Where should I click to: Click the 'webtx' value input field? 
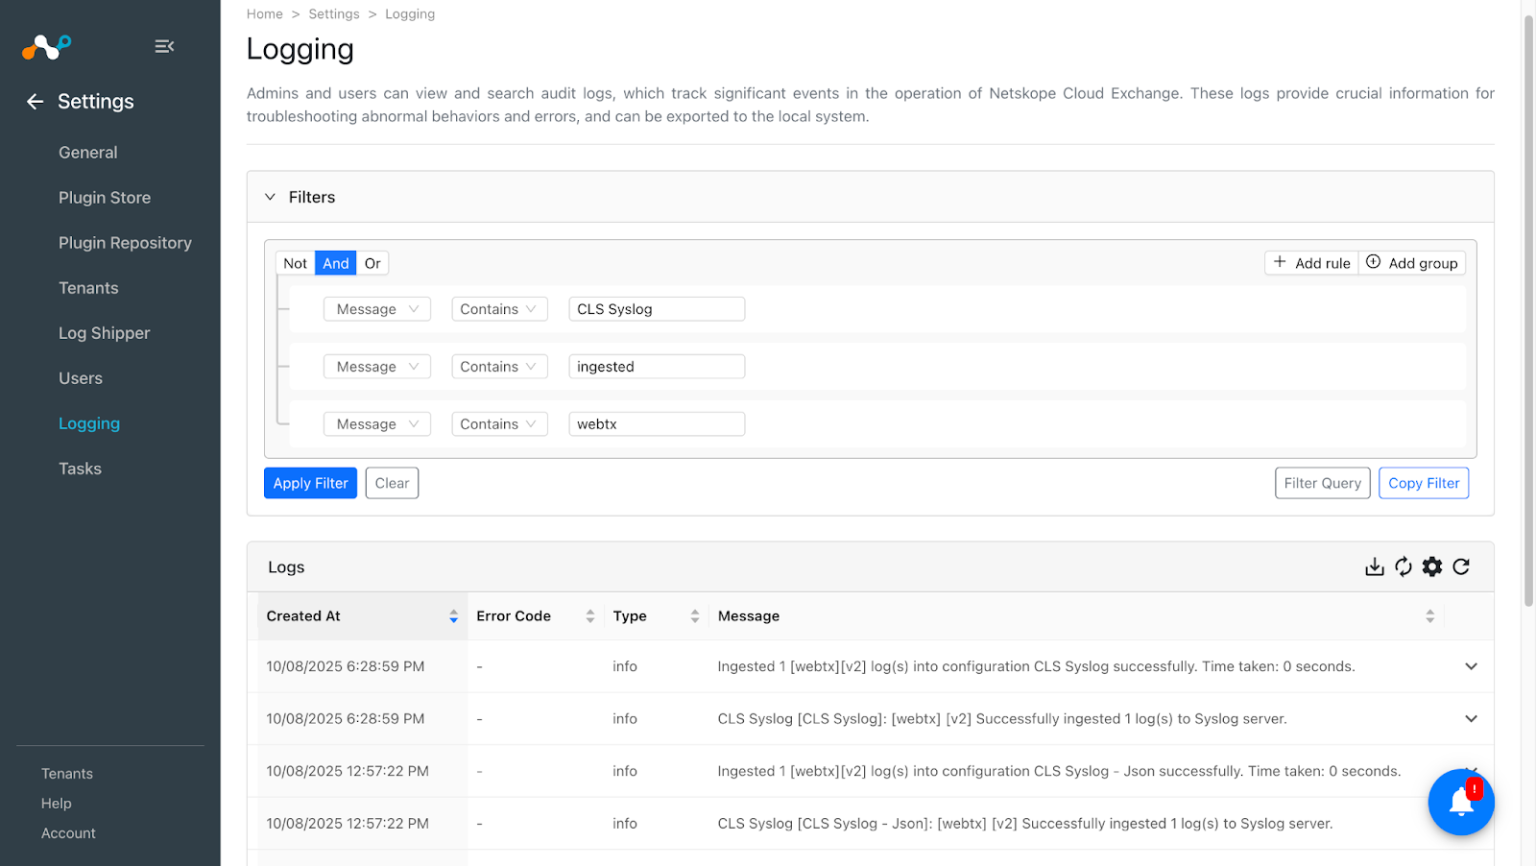click(x=657, y=424)
